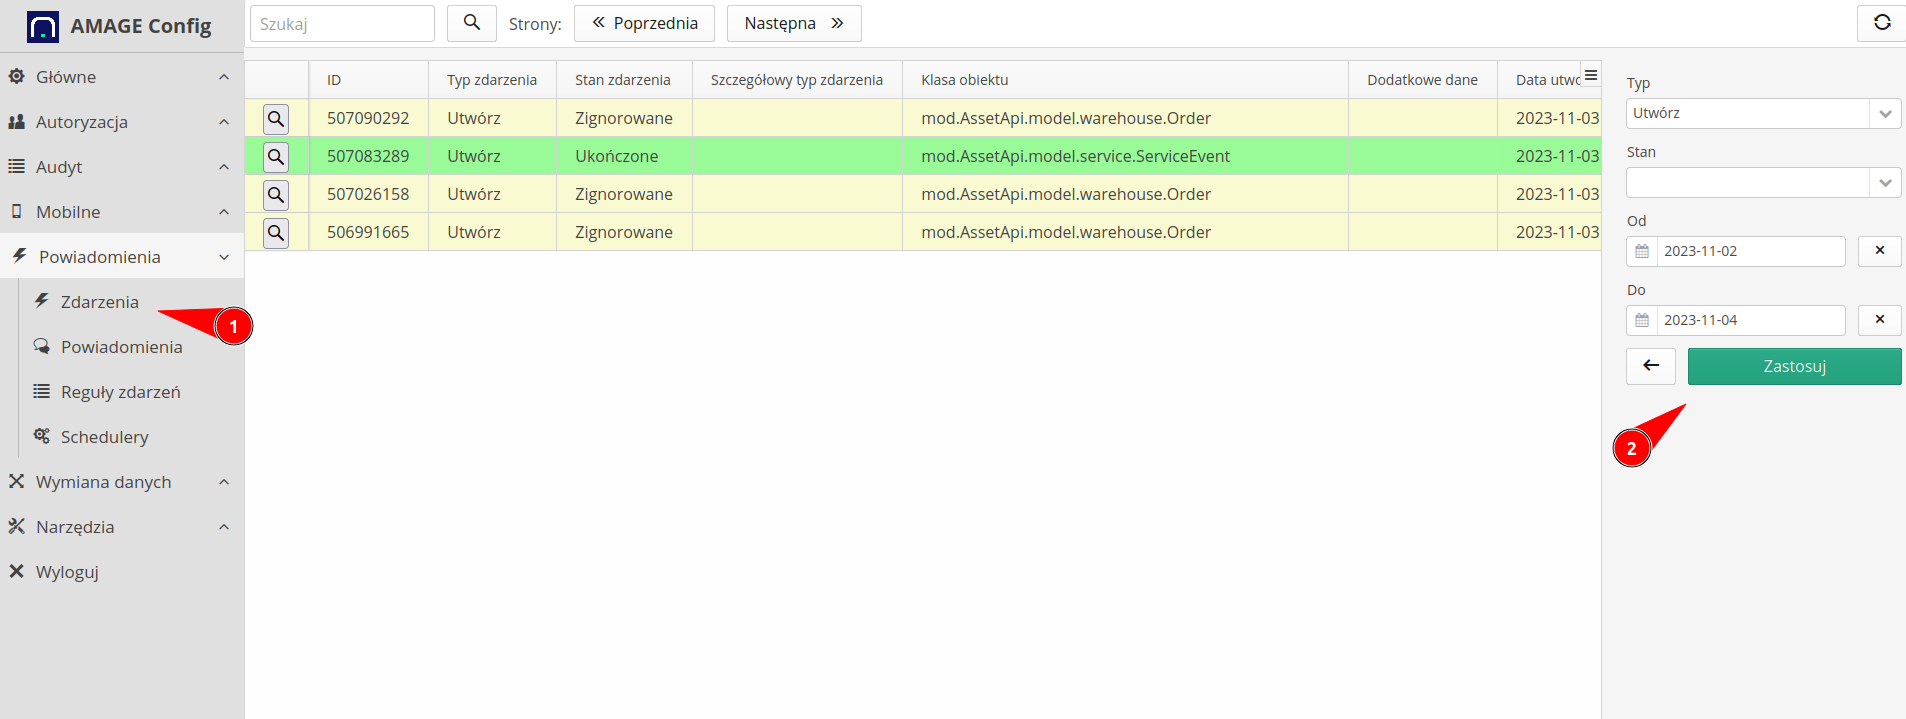Open details of event 507083289
1906x719 pixels.
pos(276,157)
